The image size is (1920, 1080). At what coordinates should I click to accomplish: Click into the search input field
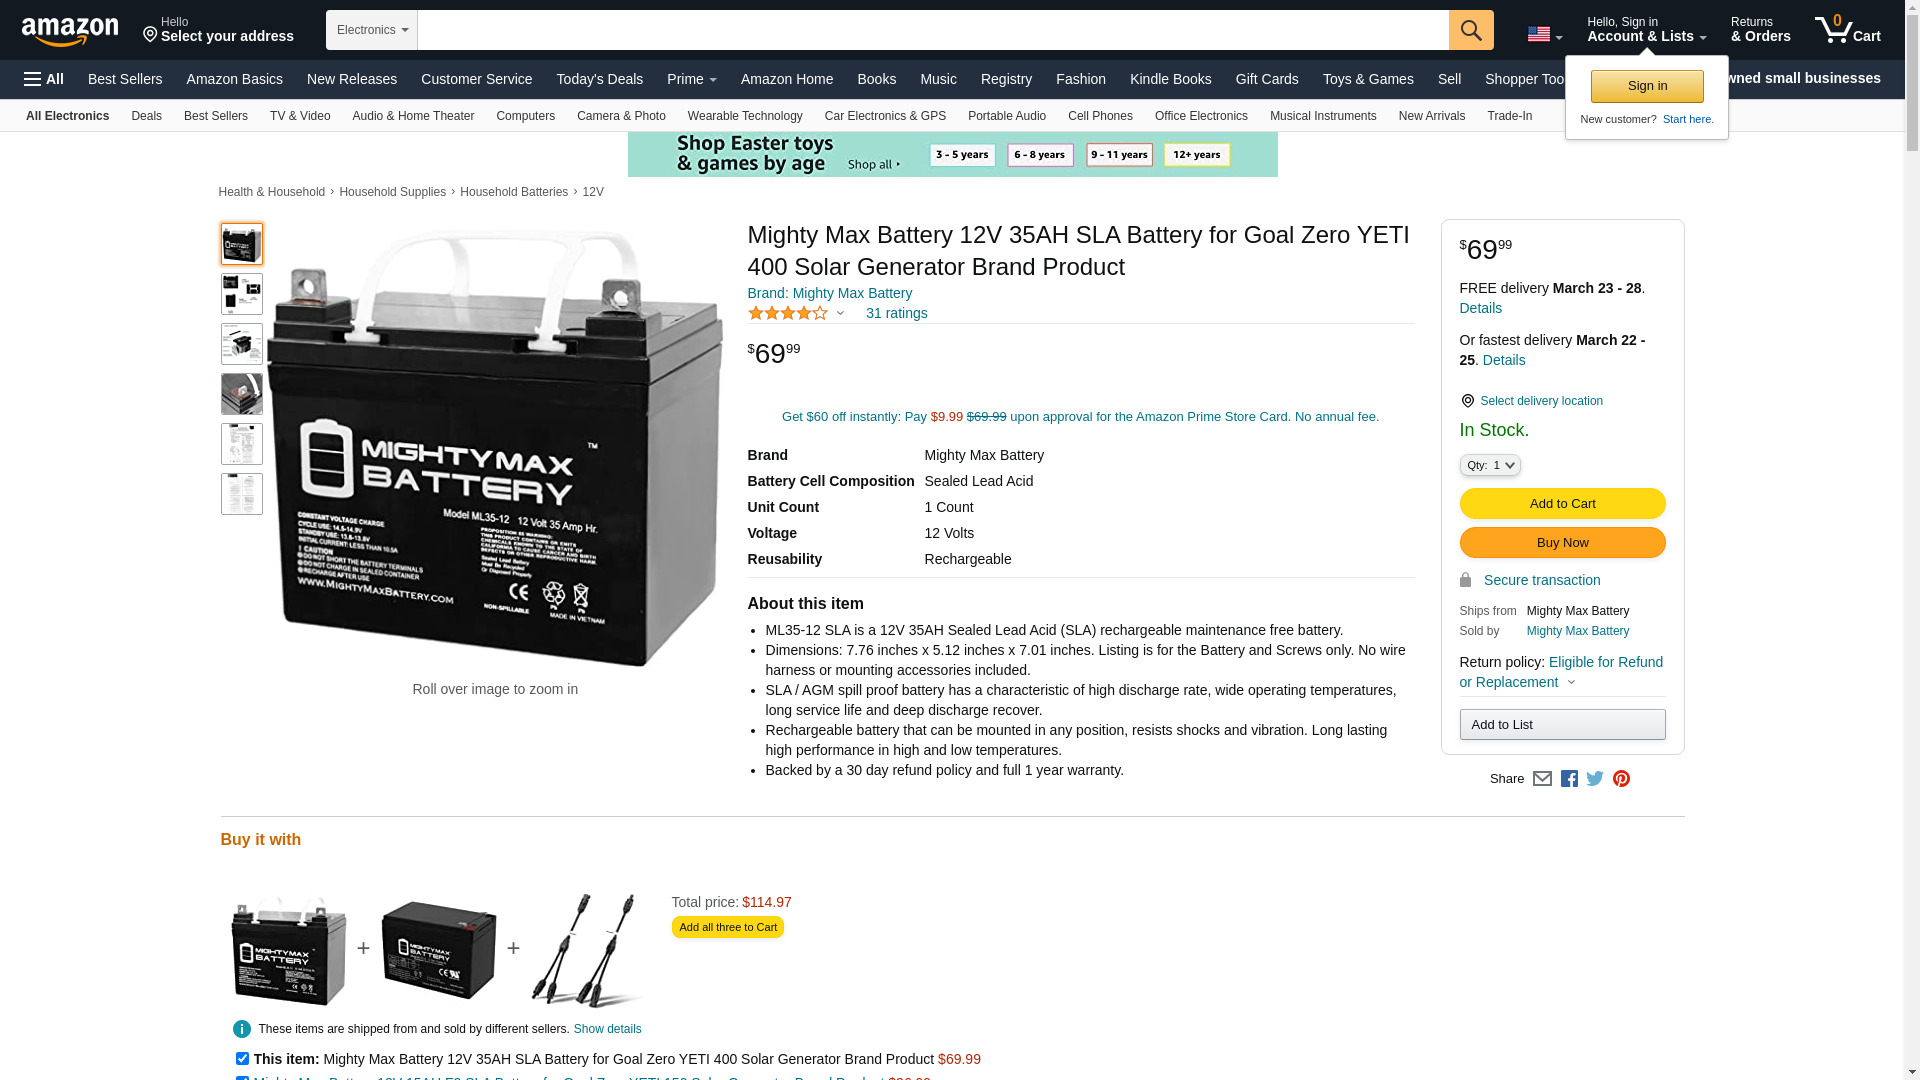coord(932,30)
